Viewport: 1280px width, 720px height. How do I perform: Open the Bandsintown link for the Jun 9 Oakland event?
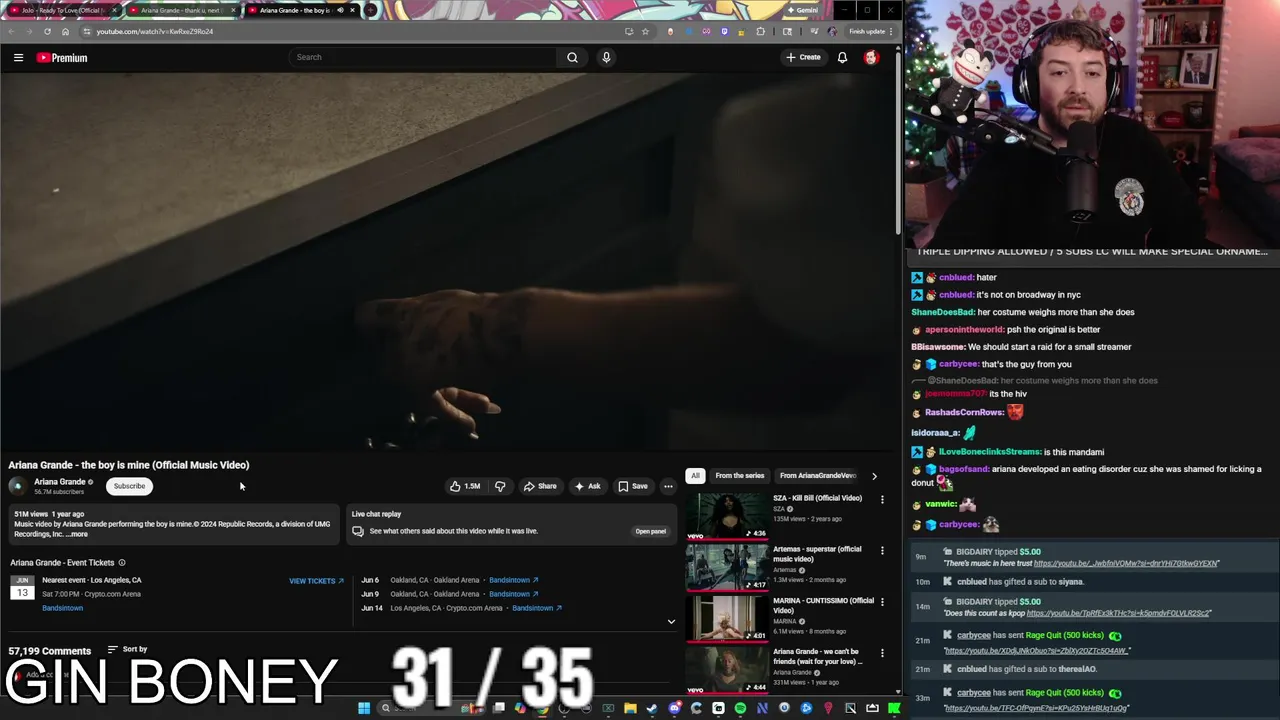coord(513,594)
